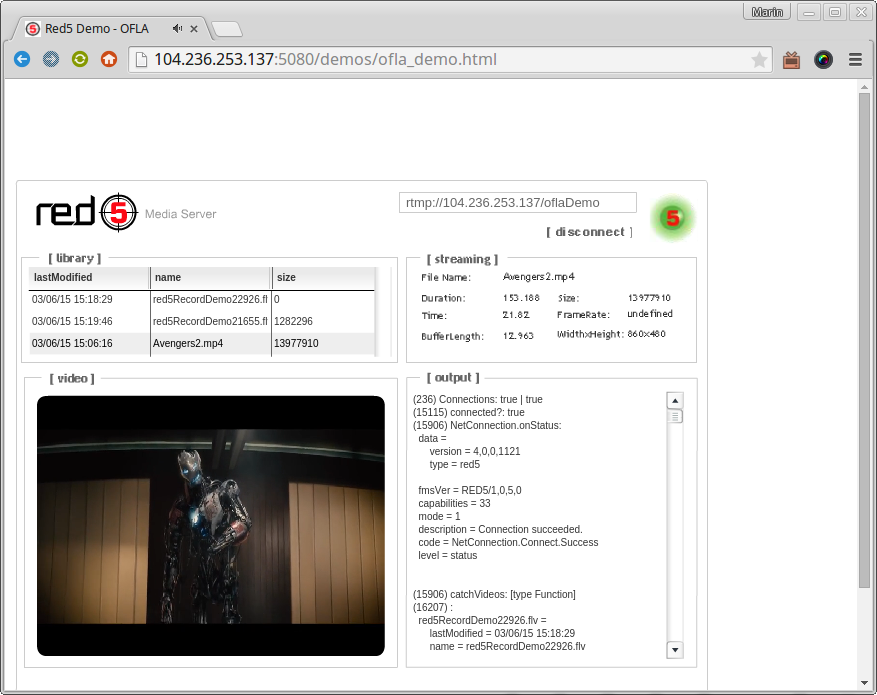
Task: Open the round color lens extension icon
Action: point(823,59)
